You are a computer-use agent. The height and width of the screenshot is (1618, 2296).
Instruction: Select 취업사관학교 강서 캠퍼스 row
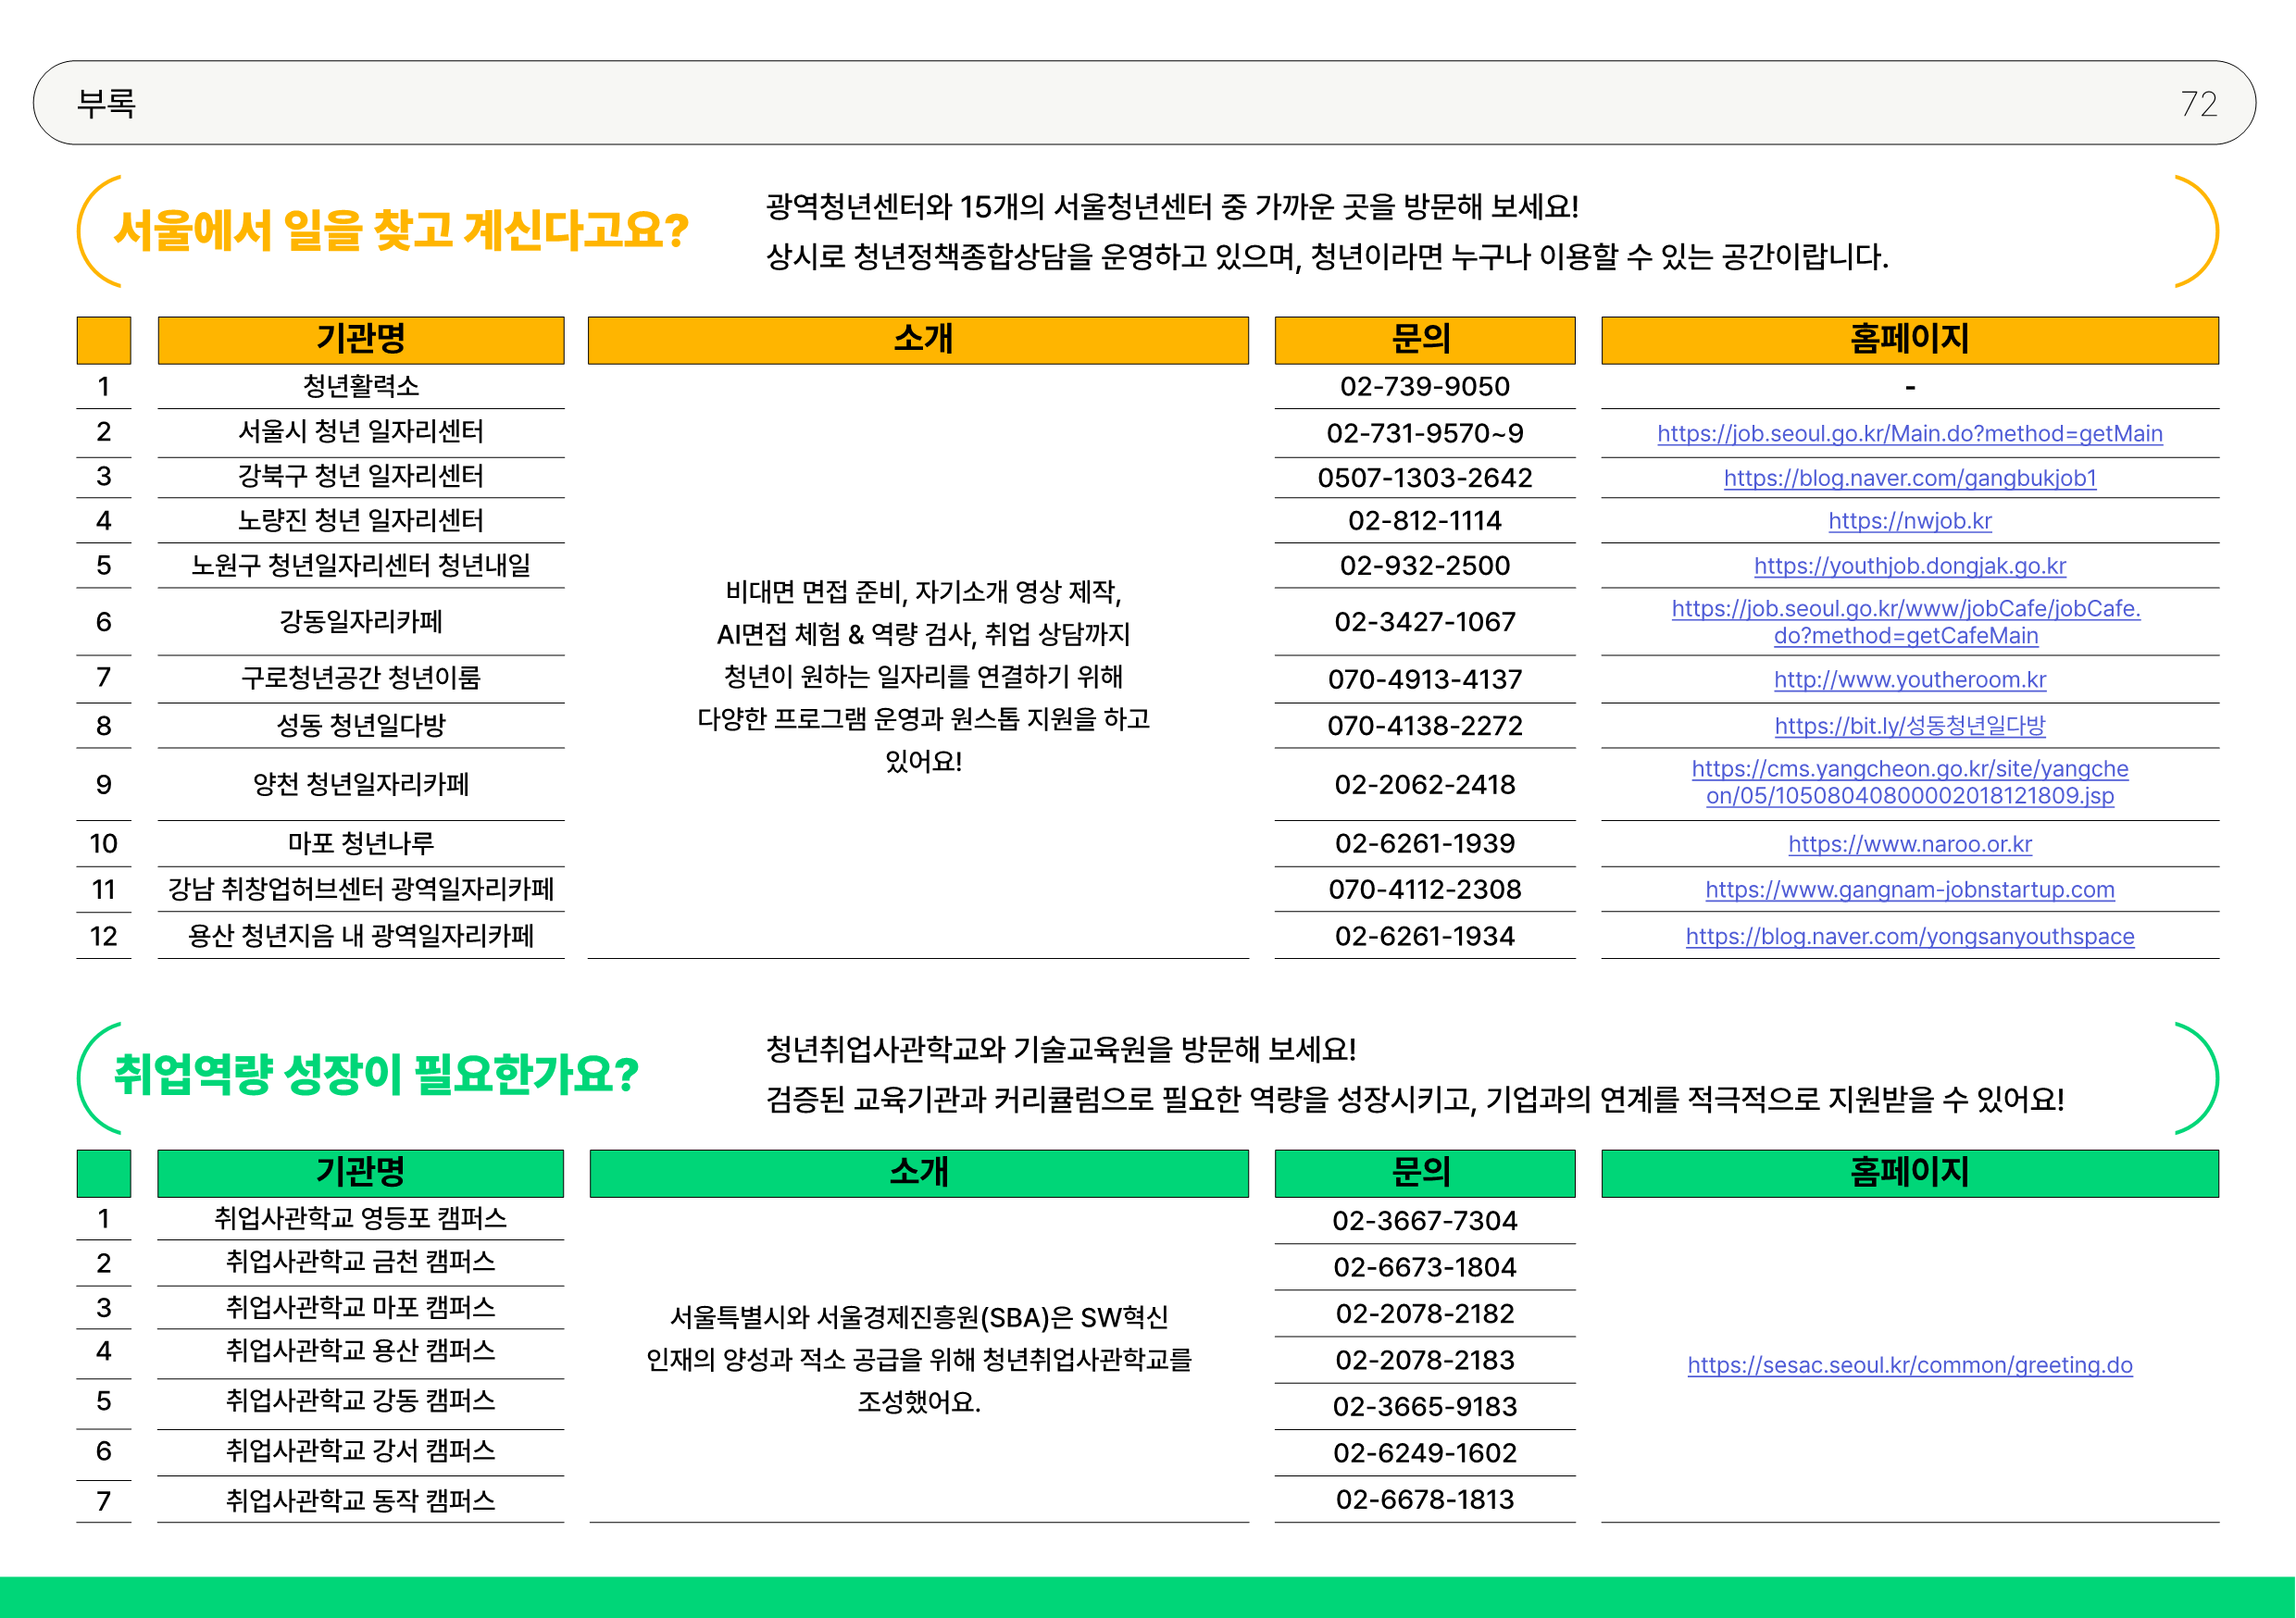point(360,1452)
